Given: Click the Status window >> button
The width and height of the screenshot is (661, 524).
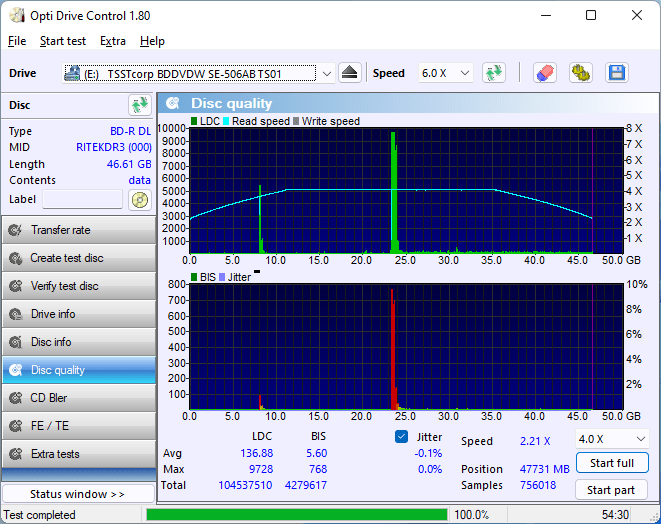Looking at the screenshot, I should tap(78, 494).
